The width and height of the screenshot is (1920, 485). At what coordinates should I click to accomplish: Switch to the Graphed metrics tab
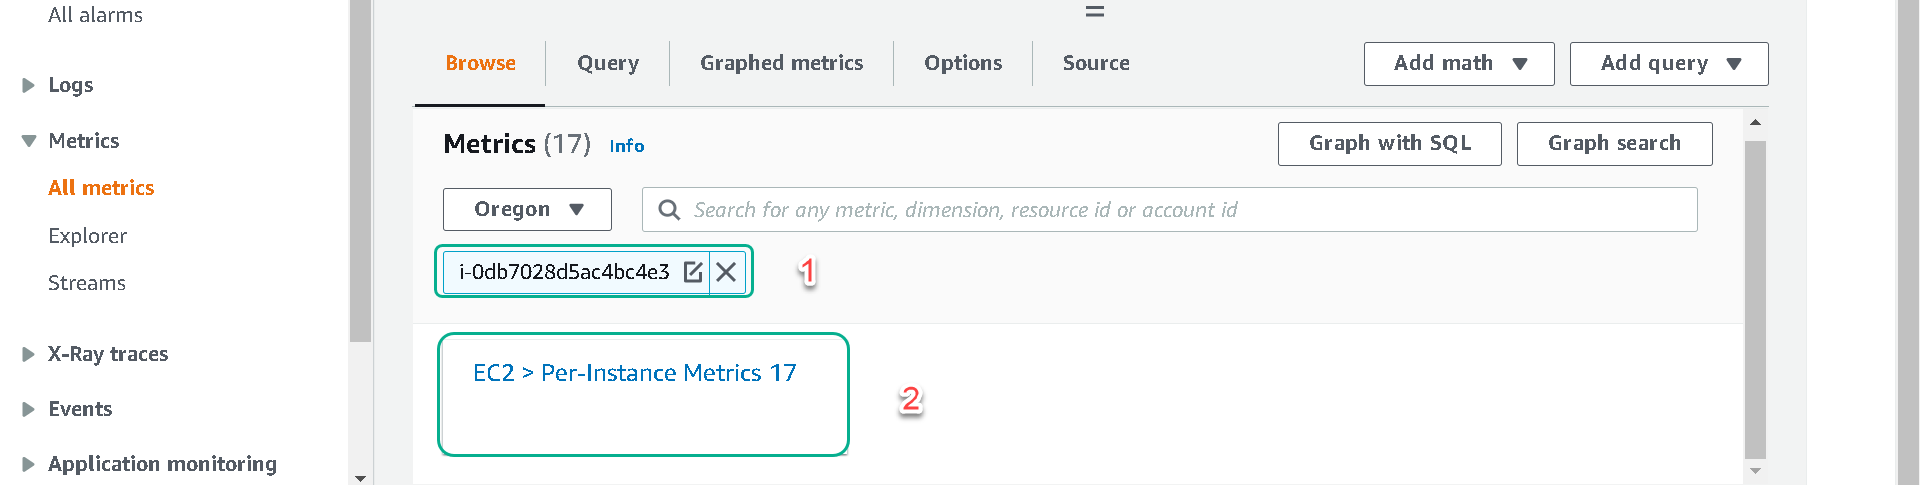tap(781, 63)
